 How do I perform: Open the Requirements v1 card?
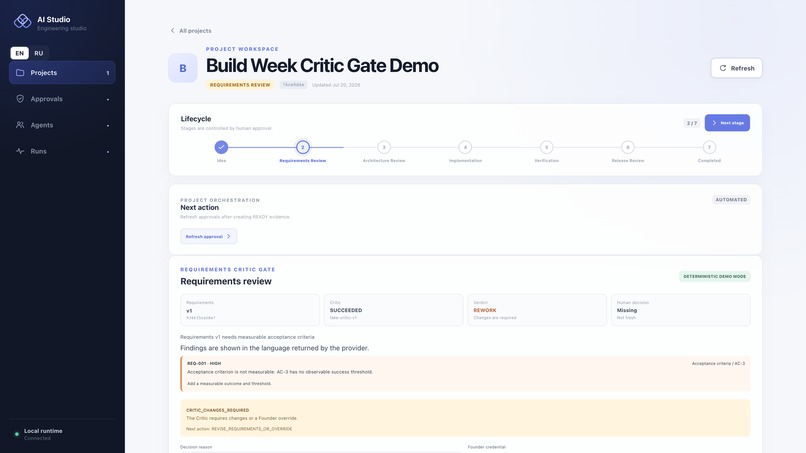coord(250,310)
